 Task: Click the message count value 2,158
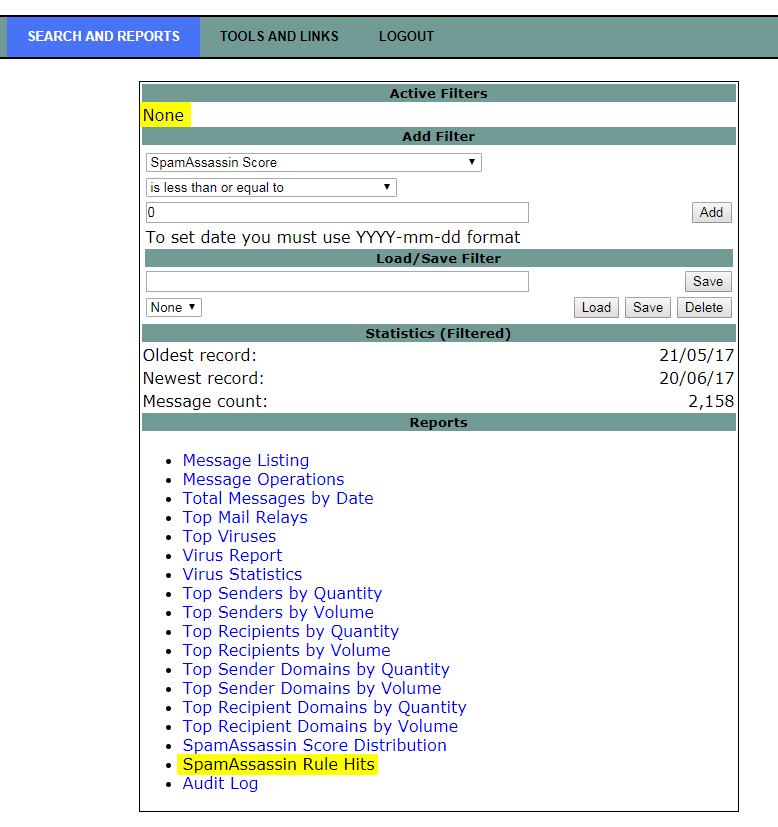coord(711,401)
